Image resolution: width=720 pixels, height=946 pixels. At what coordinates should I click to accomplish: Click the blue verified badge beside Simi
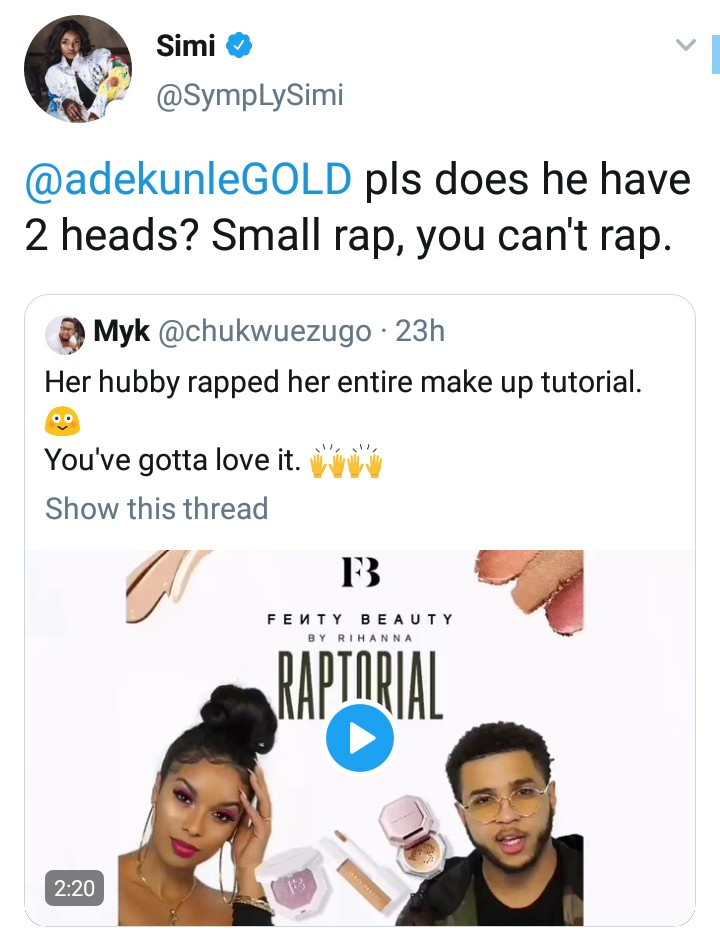coord(238,45)
